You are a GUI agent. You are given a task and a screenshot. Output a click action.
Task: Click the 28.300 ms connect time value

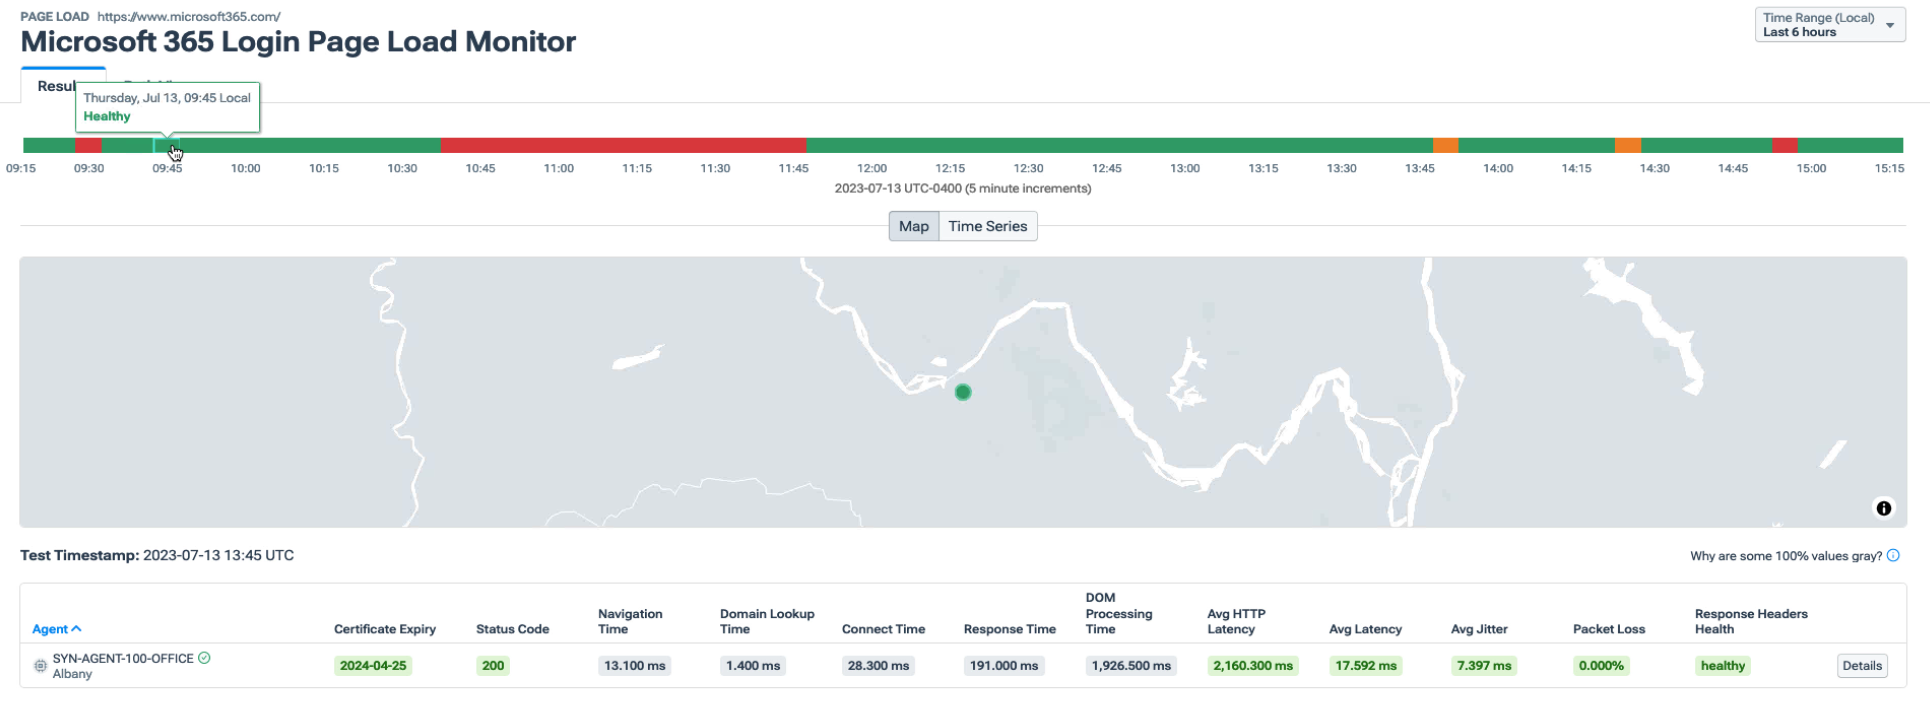tap(879, 666)
